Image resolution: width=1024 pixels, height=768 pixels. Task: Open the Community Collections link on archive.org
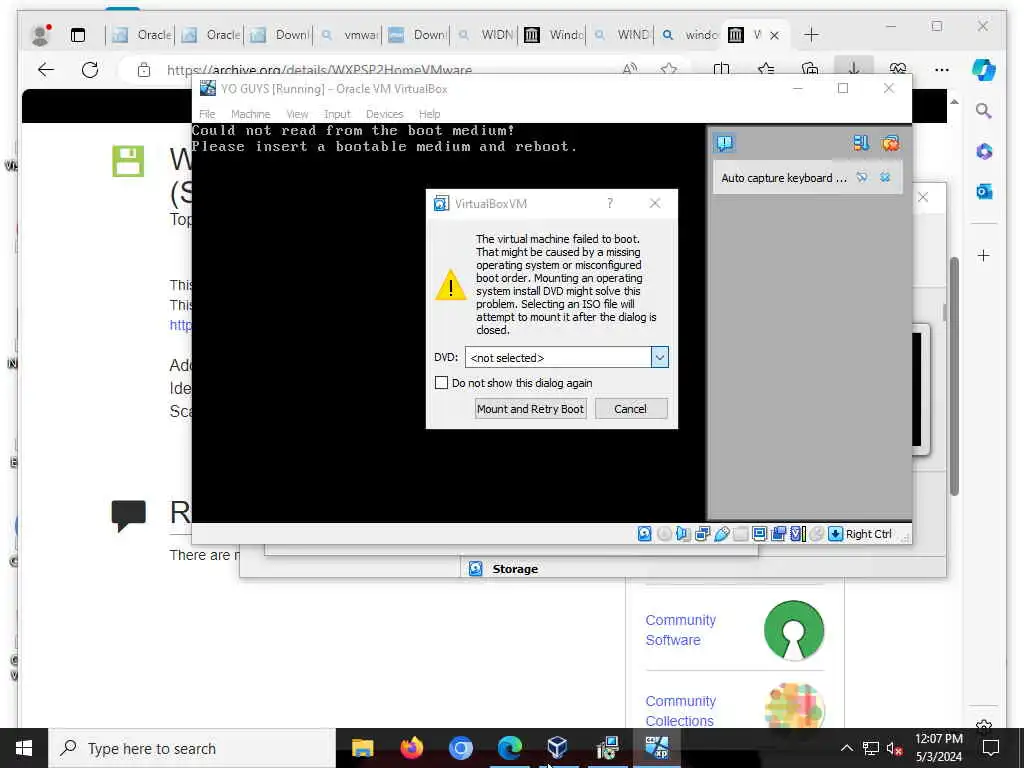[680, 711]
